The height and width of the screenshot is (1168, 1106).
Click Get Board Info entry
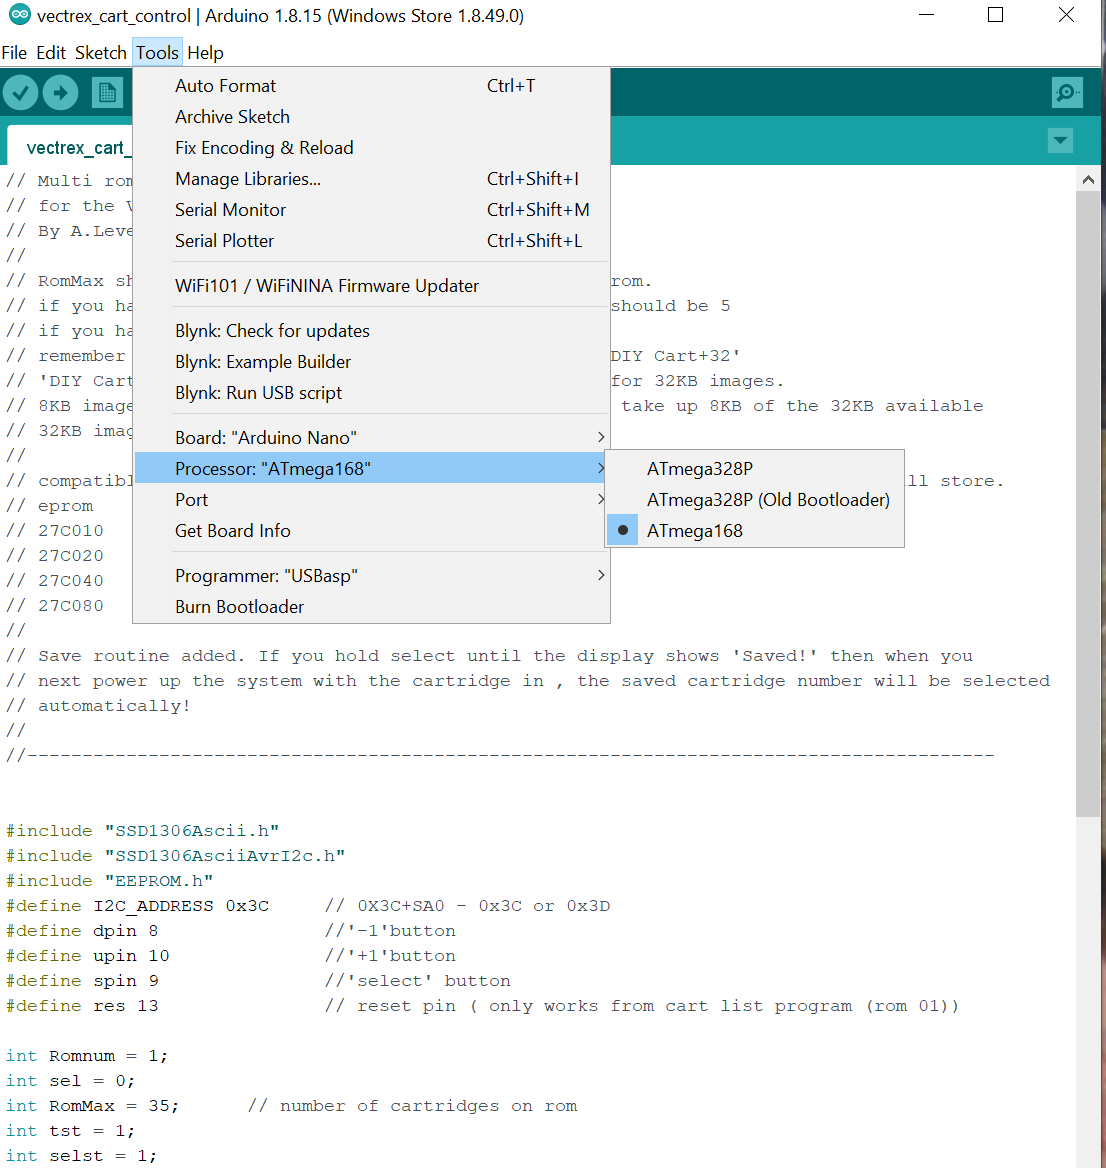372,530
